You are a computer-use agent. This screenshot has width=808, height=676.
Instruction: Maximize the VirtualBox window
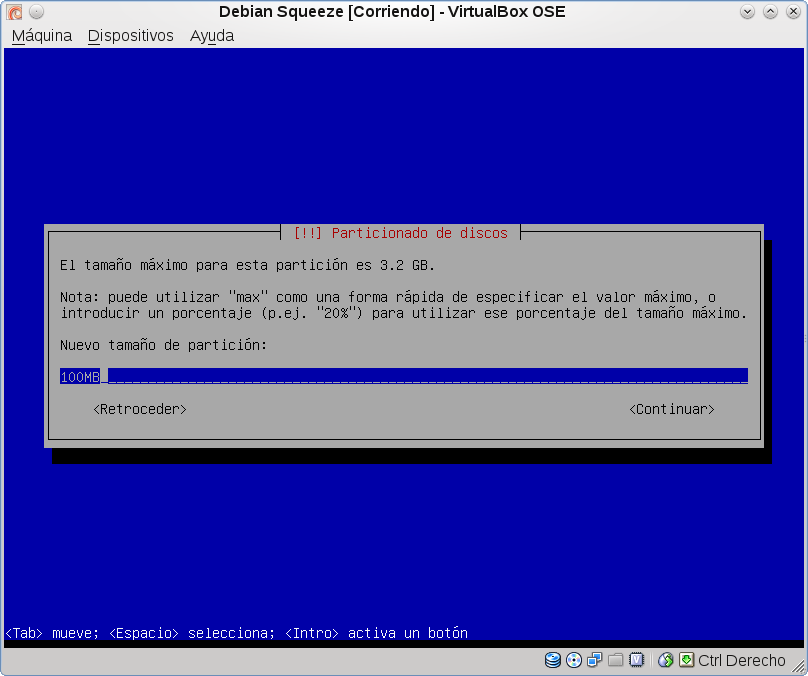(770, 11)
